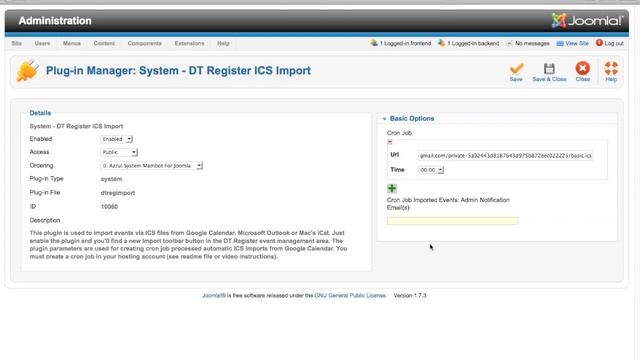The height and width of the screenshot is (360, 640).
Task: Click the No messages text
Action: tap(532, 43)
